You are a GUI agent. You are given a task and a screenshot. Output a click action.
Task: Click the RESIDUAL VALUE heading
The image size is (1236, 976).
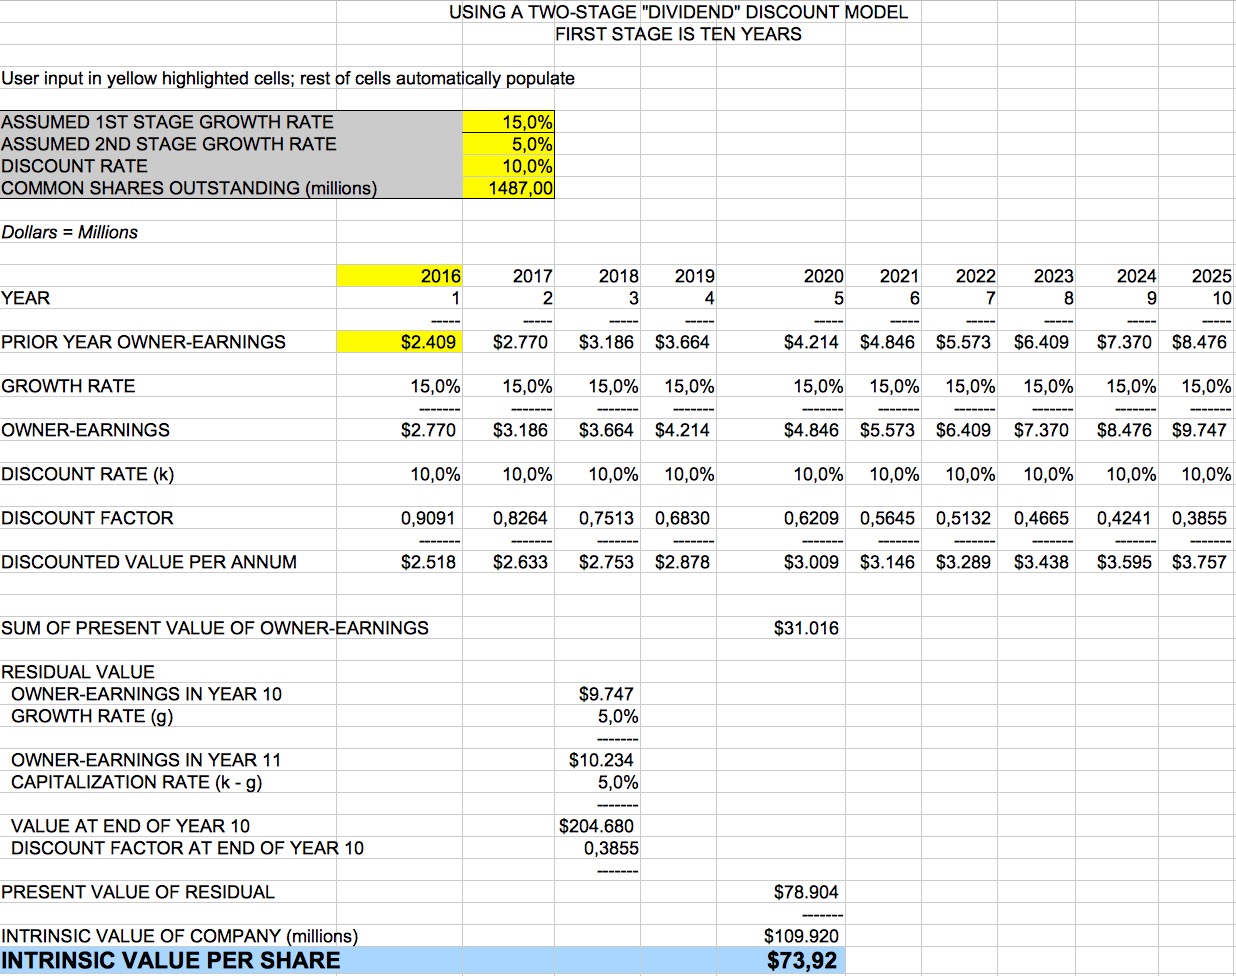[78, 672]
